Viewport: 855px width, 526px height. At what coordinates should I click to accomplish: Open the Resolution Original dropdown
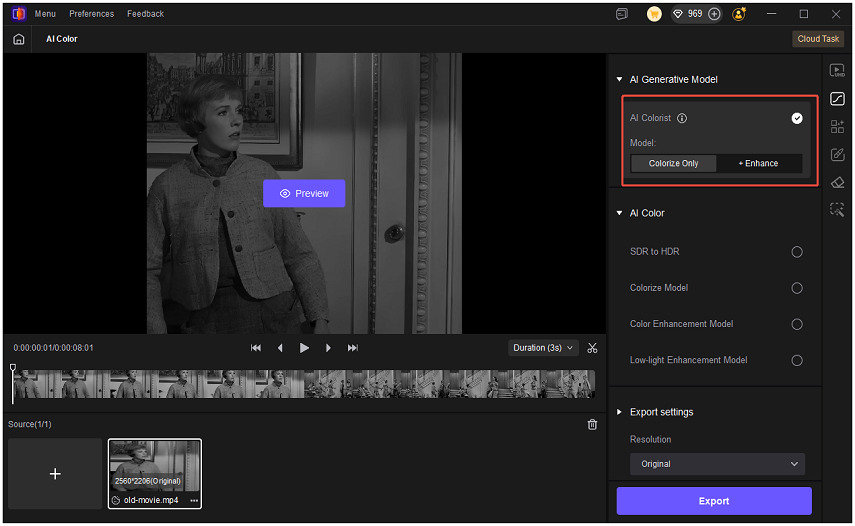(717, 464)
